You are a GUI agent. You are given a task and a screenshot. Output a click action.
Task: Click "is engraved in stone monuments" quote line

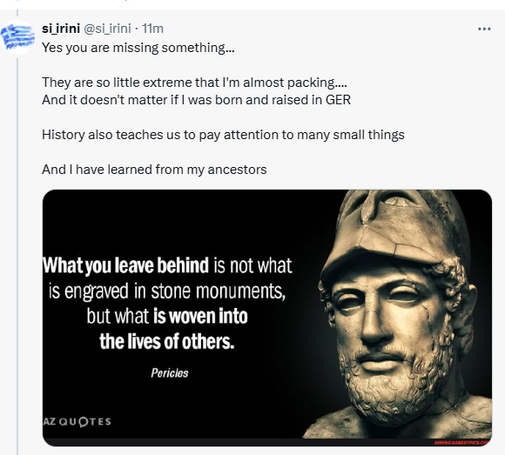(167, 291)
